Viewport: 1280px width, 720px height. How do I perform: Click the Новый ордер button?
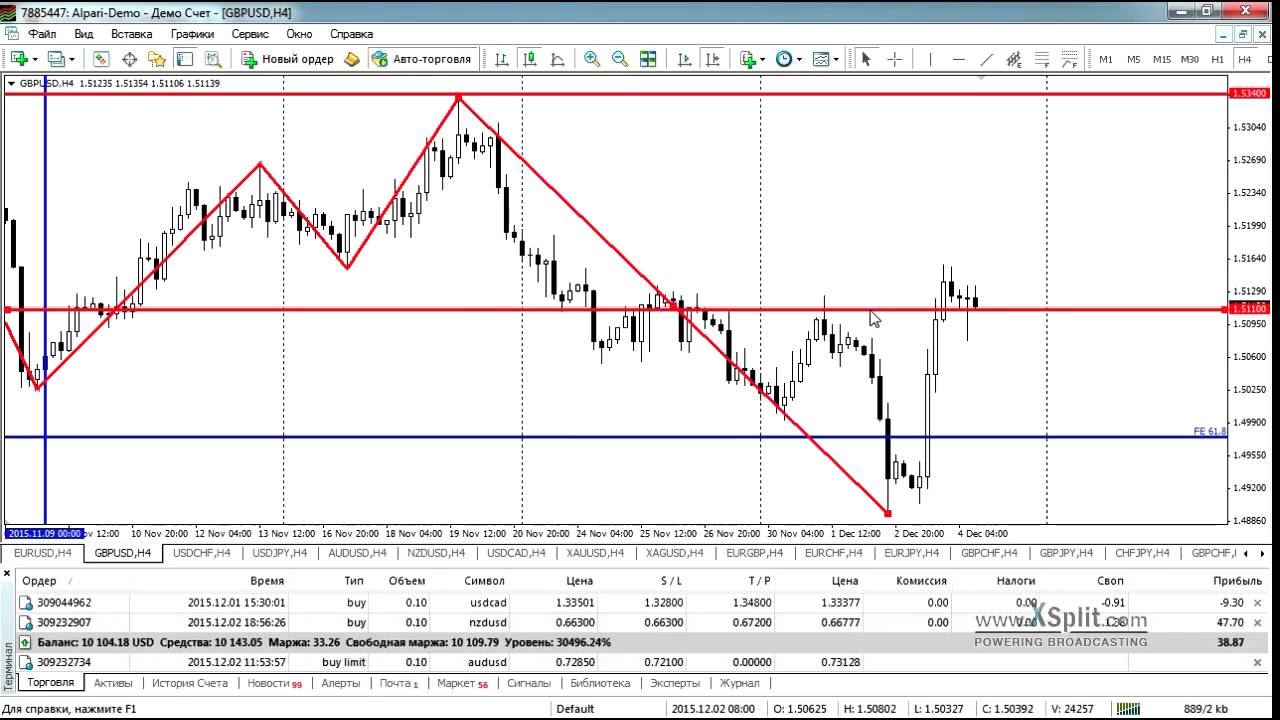tap(287, 59)
